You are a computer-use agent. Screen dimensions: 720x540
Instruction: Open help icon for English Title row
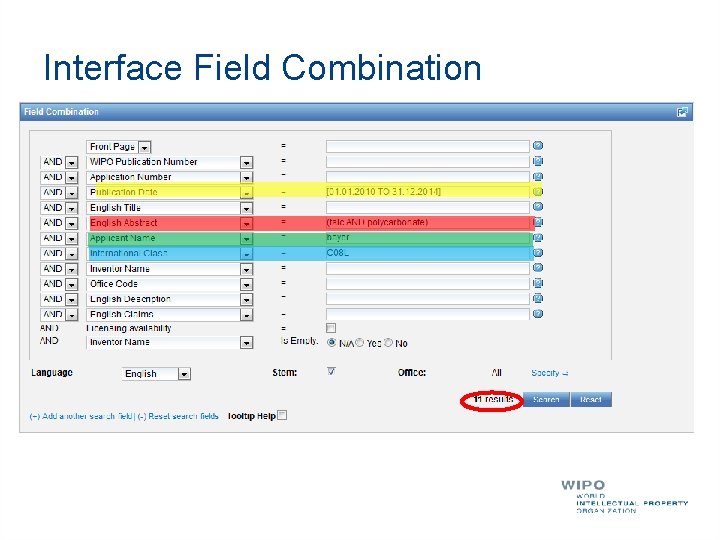coord(538,207)
